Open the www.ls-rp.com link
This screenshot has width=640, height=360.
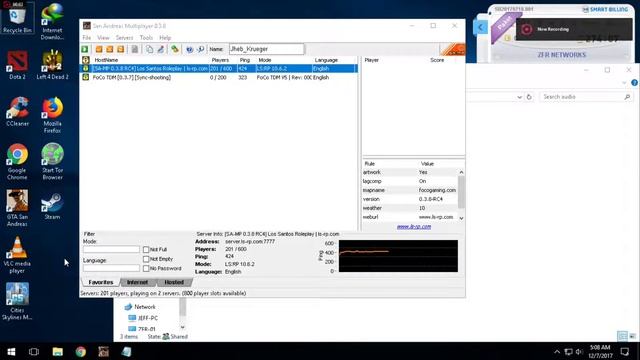(414, 227)
